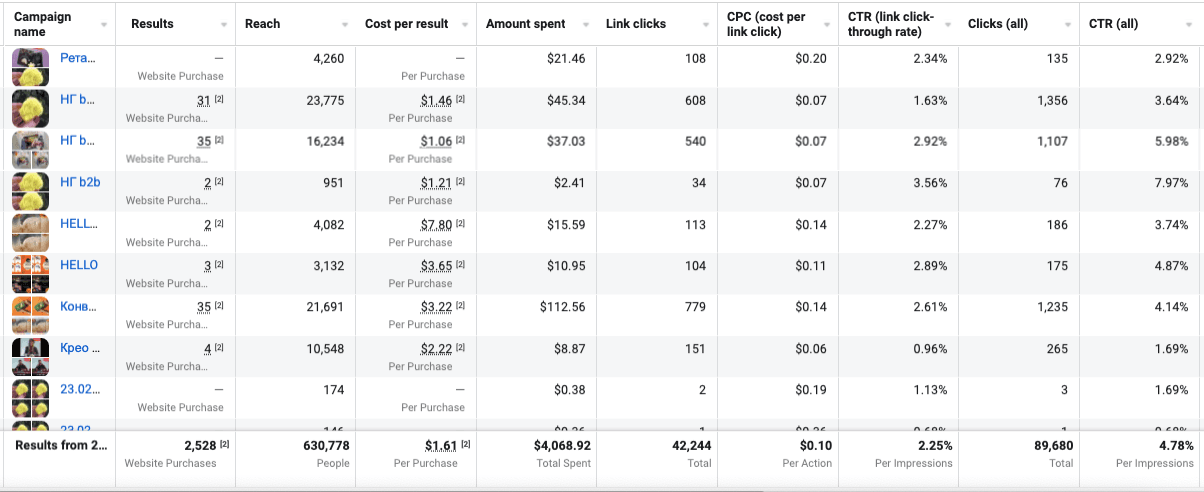The width and height of the screenshot is (1204, 492).
Task: Open the HELLO campaign name link
Action: pyautogui.click(x=79, y=265)
